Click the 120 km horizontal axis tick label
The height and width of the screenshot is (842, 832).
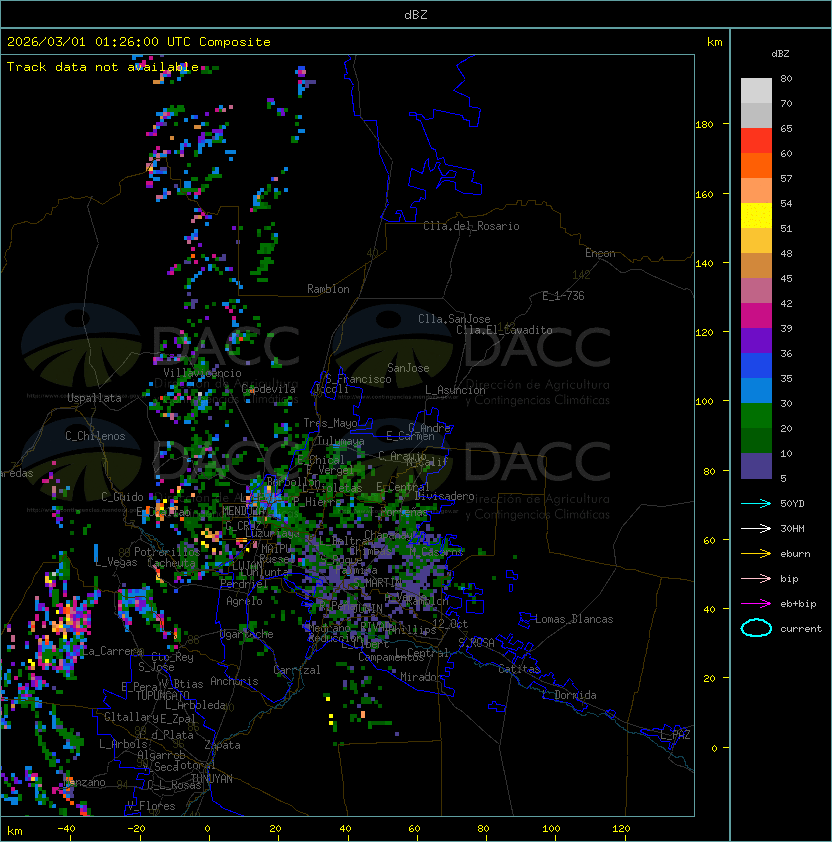621,829
